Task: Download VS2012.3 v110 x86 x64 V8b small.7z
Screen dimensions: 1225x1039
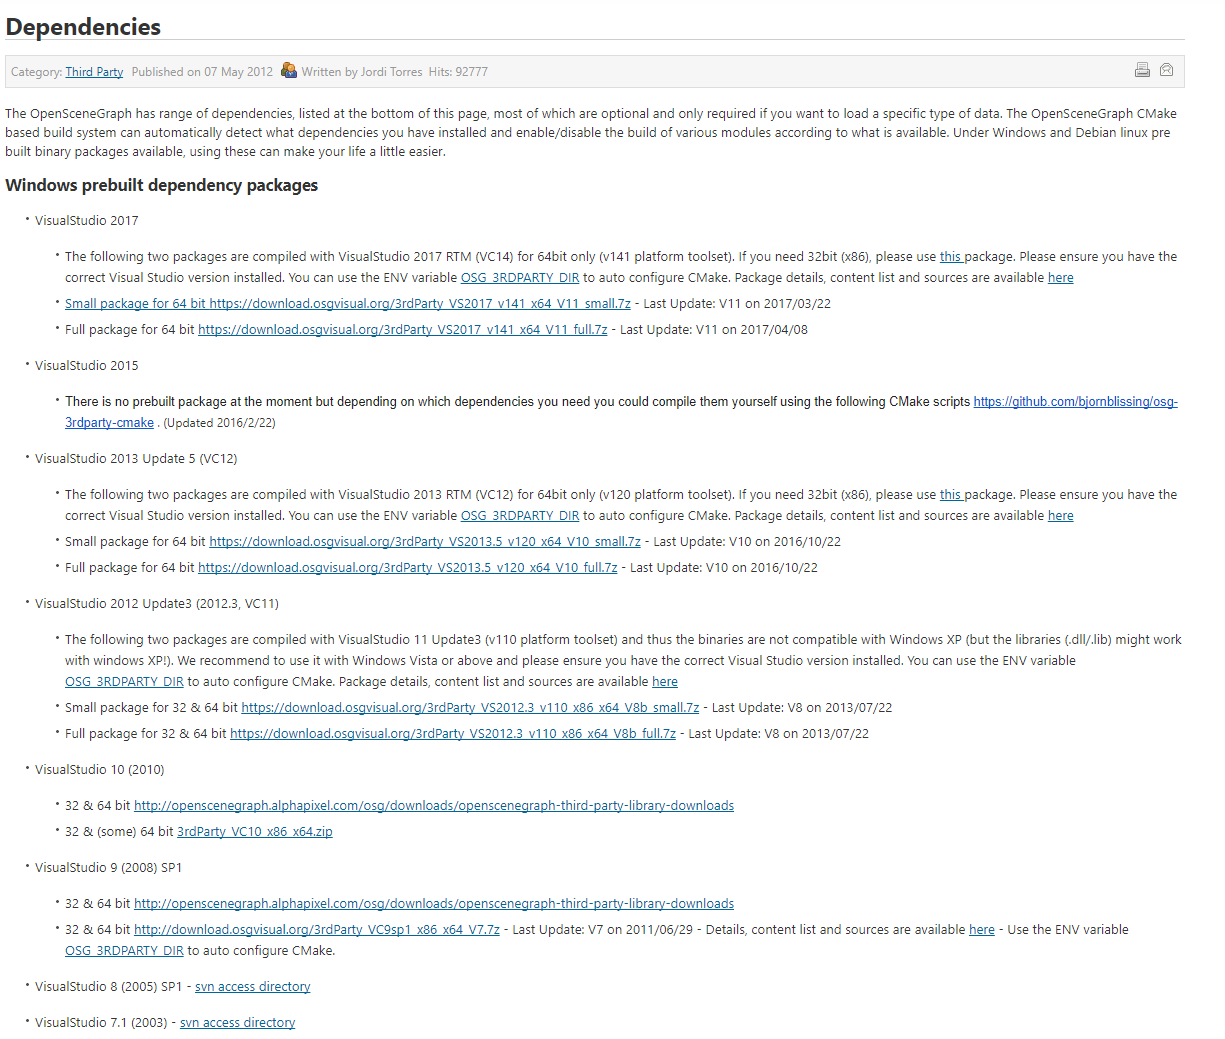Action: point(470,708)
